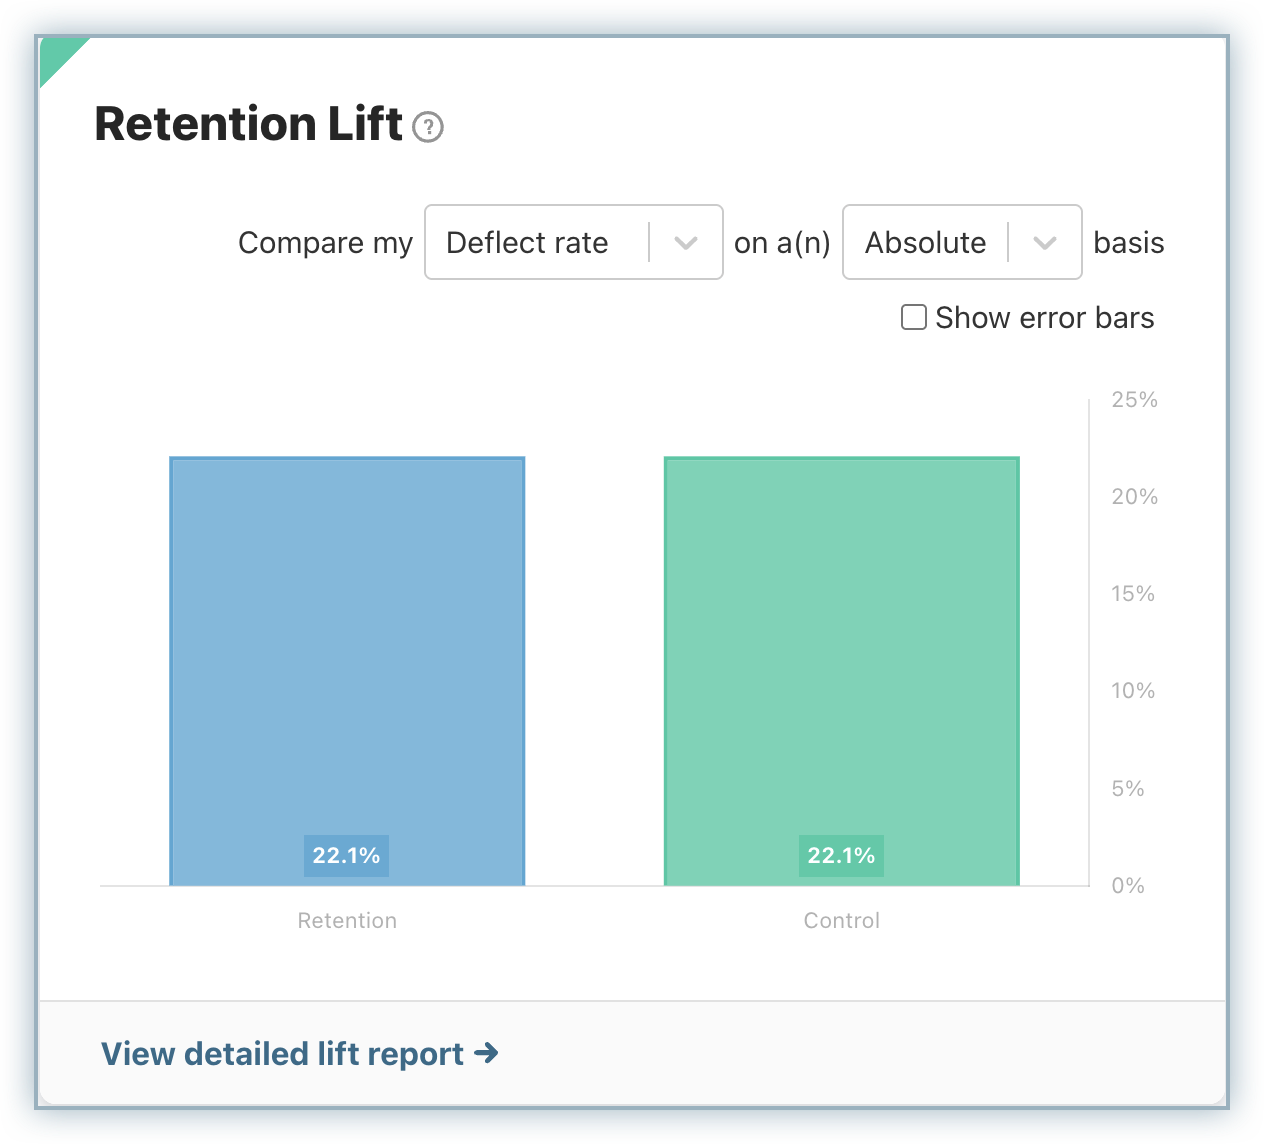Click the Show error bars label text

[x=1045, y=318]
